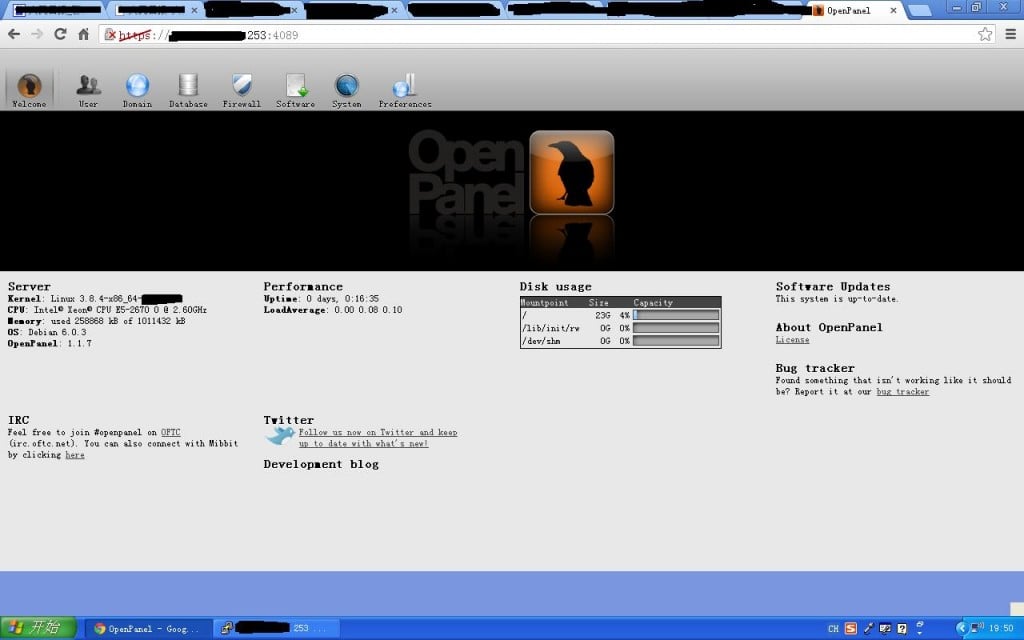Viewport: 1024px width, 640px height.
Task: Select the Firewall shield icon
Action: coord(241,87)
